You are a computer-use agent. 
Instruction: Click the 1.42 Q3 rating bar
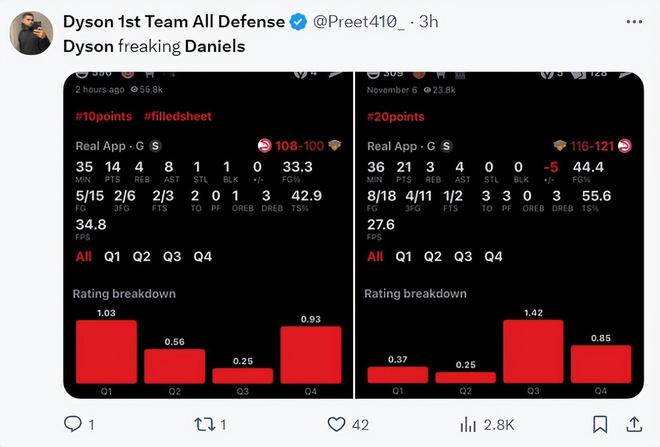pyautogui.click(x=533, y=351)
